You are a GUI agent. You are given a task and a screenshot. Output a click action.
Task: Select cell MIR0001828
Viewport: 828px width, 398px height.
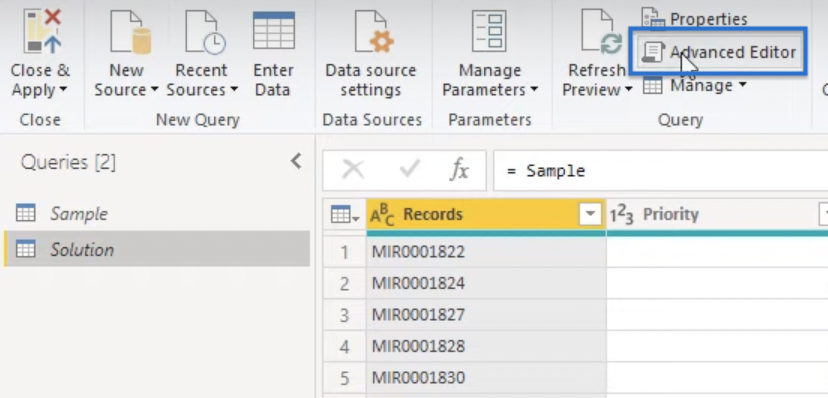486,346
